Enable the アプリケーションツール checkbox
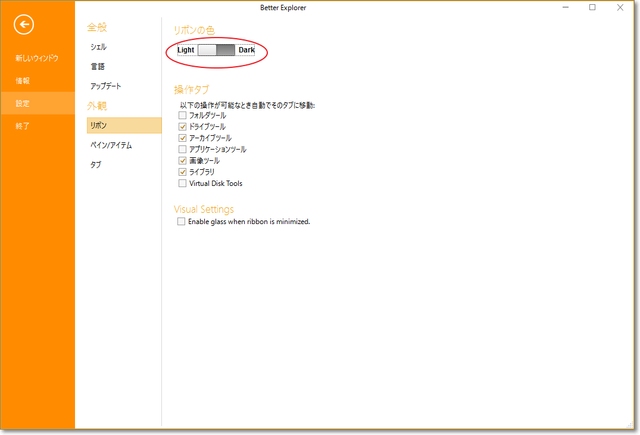 (x=181, y=149)
